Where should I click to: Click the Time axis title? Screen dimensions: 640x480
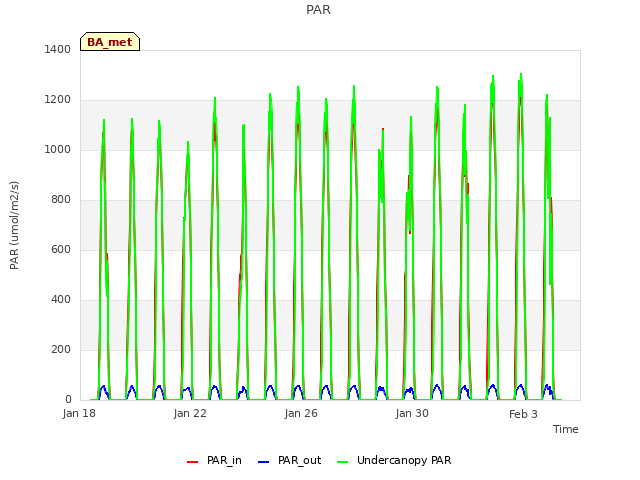pyautogui.click(x=566, y=429)
